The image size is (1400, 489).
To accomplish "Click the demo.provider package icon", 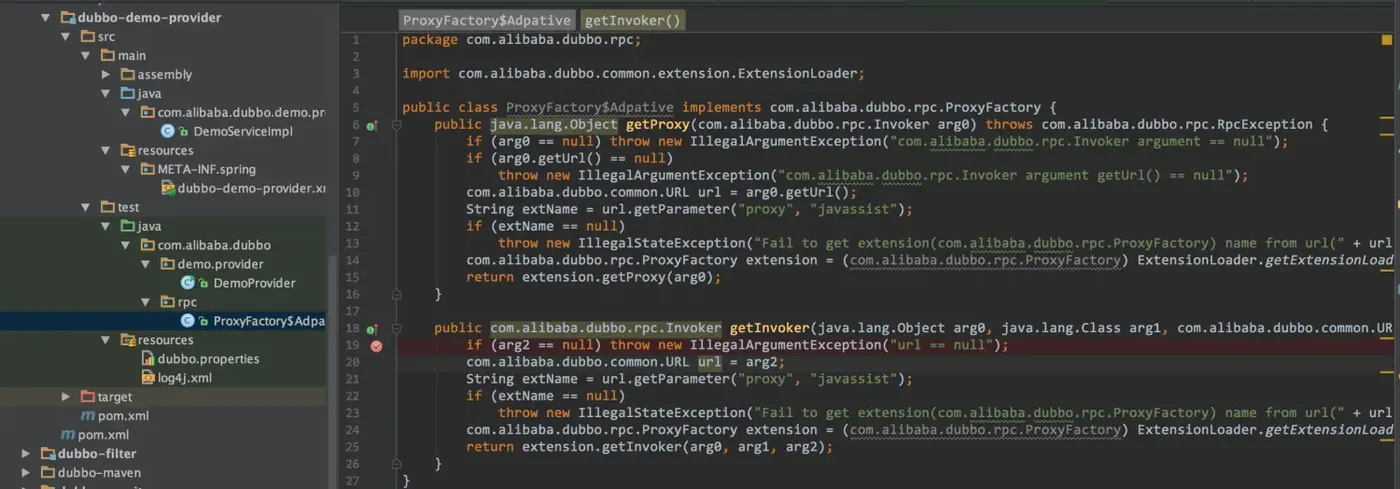I will [x=168, y=265].
